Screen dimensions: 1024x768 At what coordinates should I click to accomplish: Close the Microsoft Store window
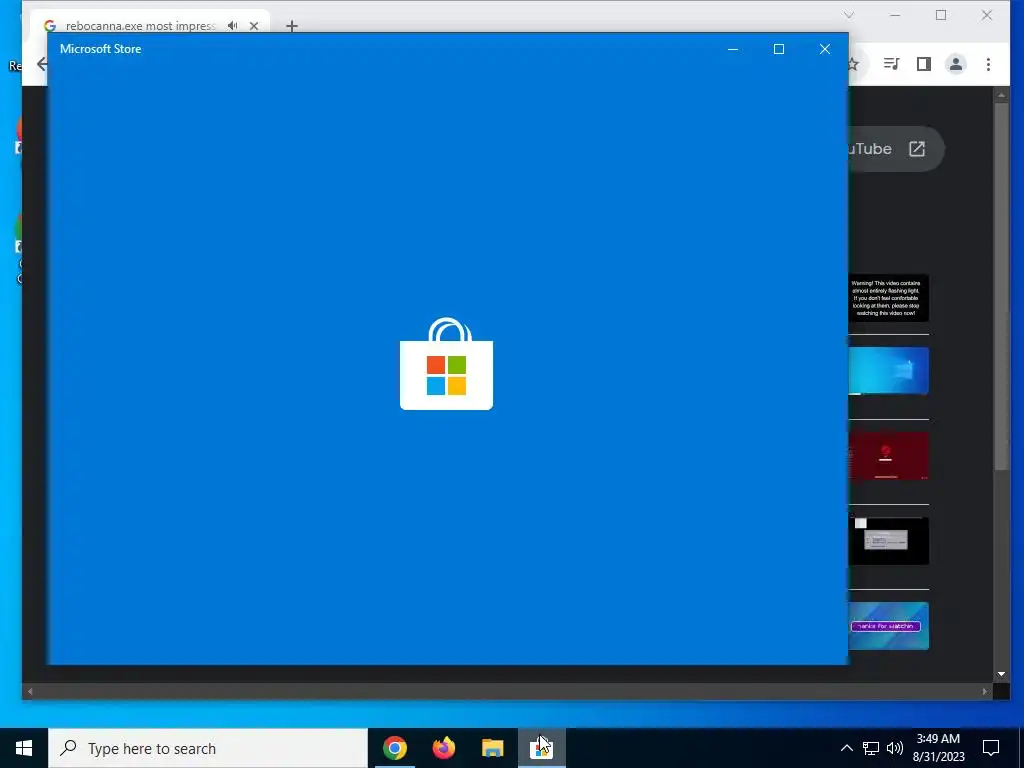pyautogui.click(x=825, y=49)
